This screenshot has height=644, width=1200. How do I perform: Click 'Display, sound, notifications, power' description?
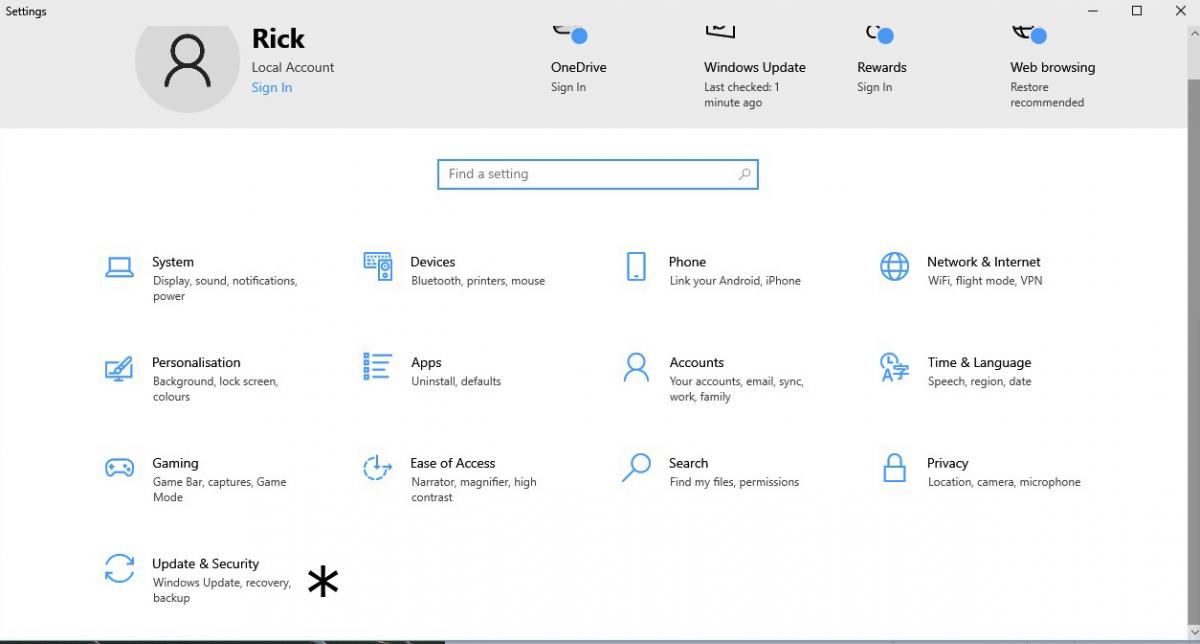tap(225, 289)
